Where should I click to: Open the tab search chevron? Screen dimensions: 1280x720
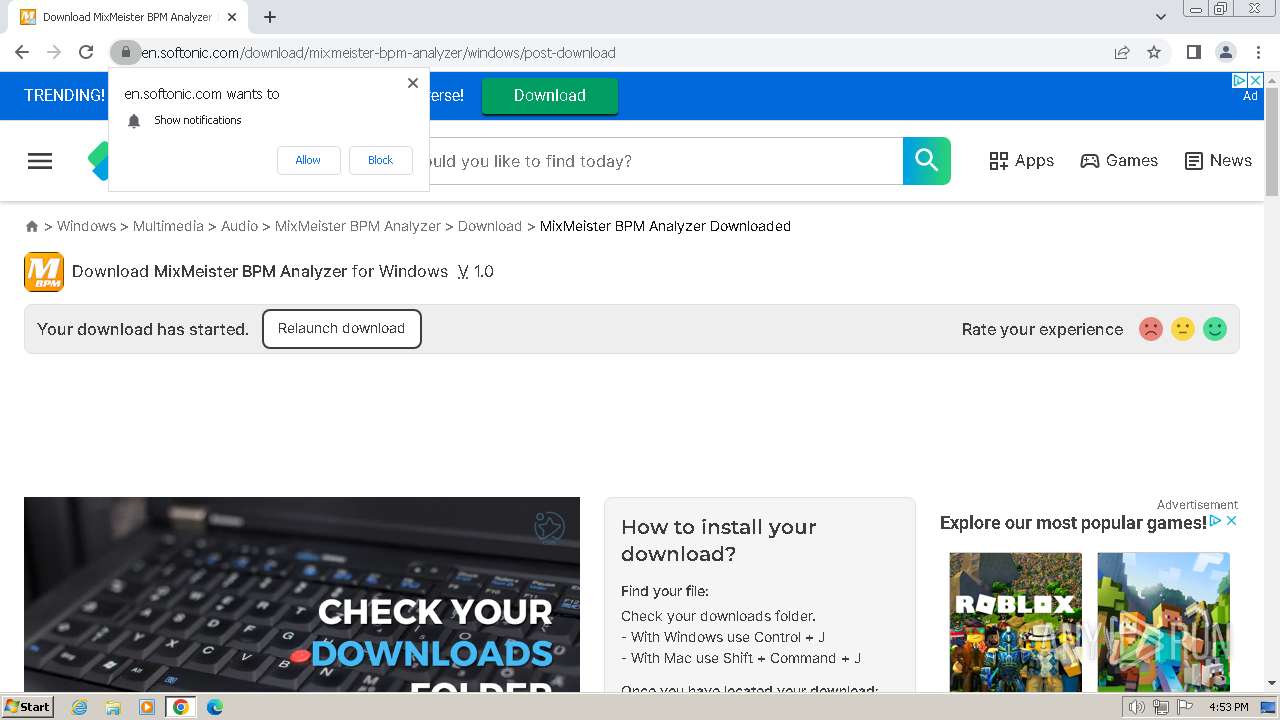click(1160, 17)
